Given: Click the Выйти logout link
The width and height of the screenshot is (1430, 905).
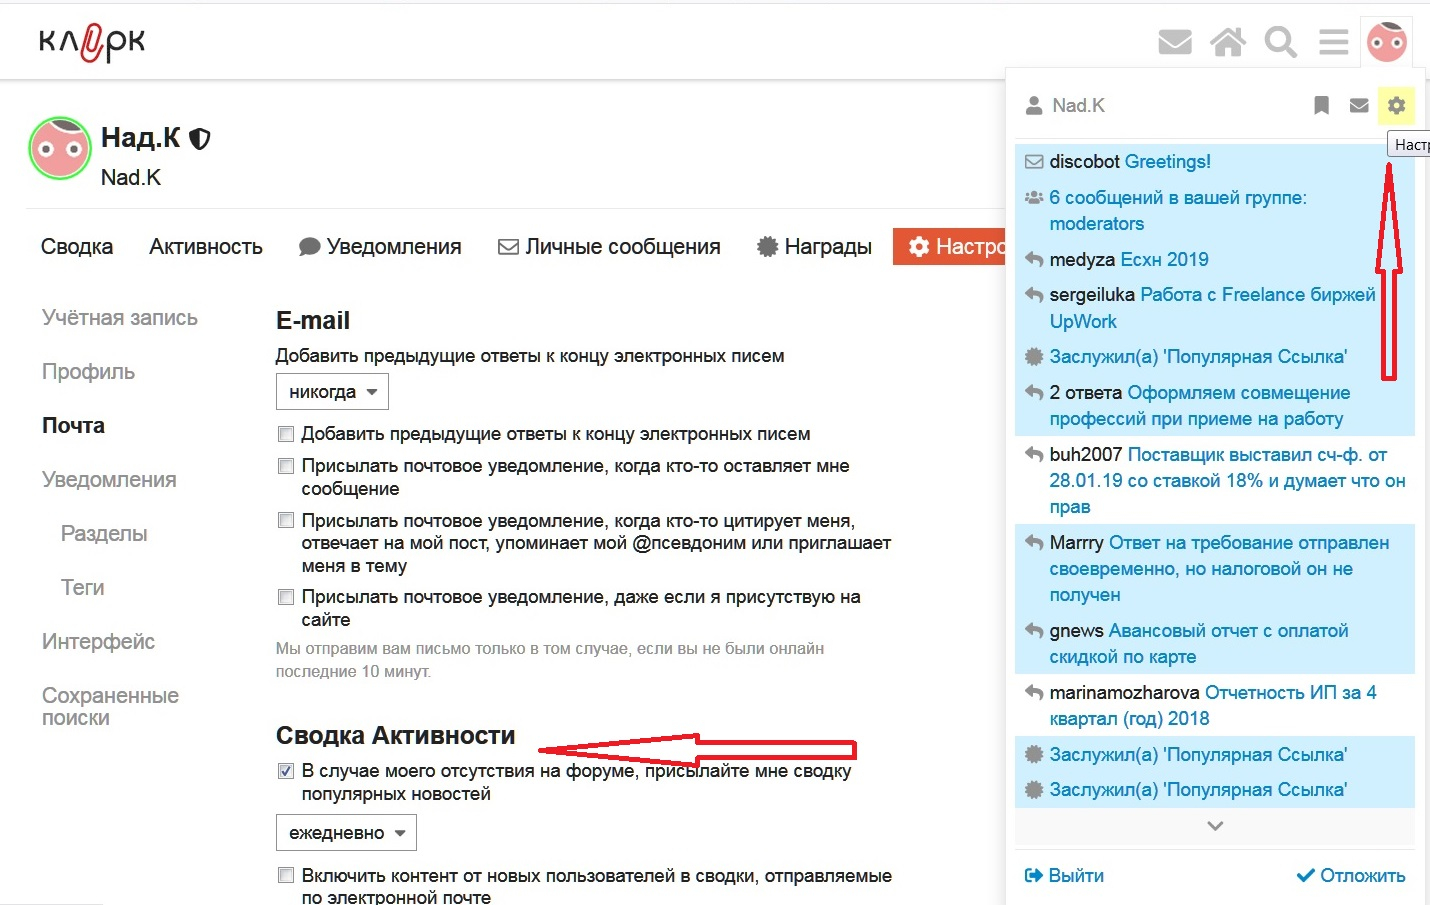Looking at the screenshot, I should click(1064, 876).
